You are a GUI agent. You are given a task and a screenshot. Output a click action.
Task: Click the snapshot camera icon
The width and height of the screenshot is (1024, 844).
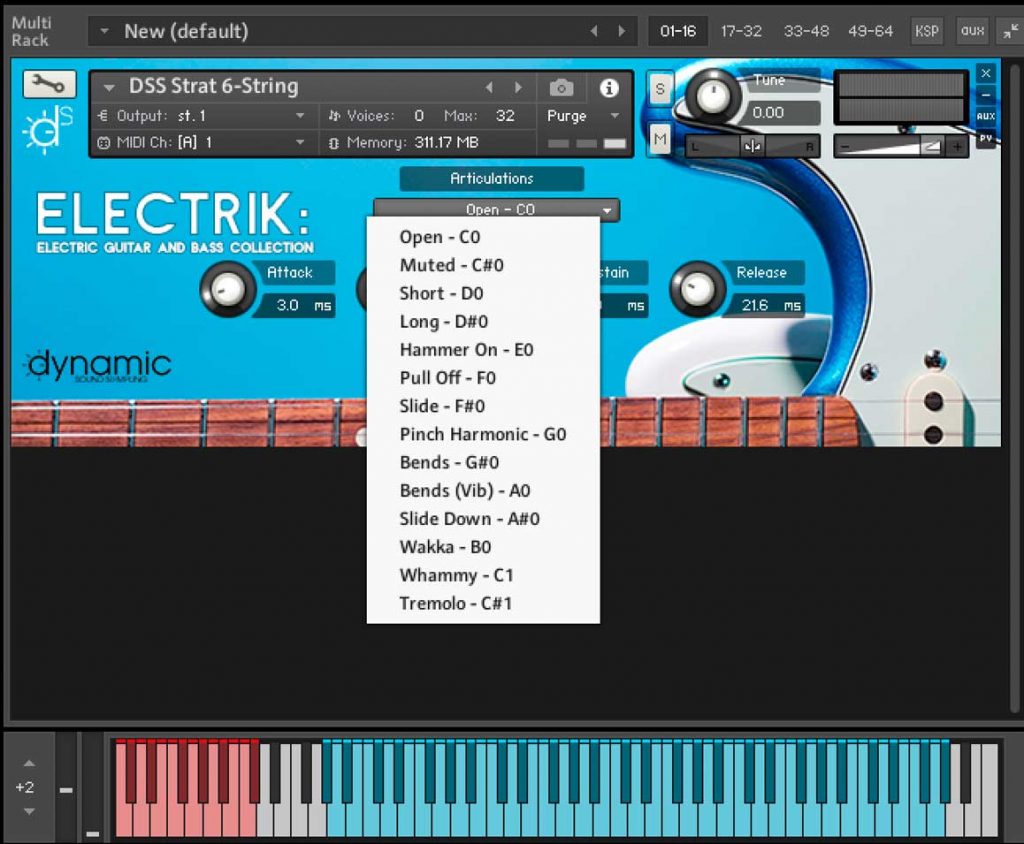click(561, 88)
